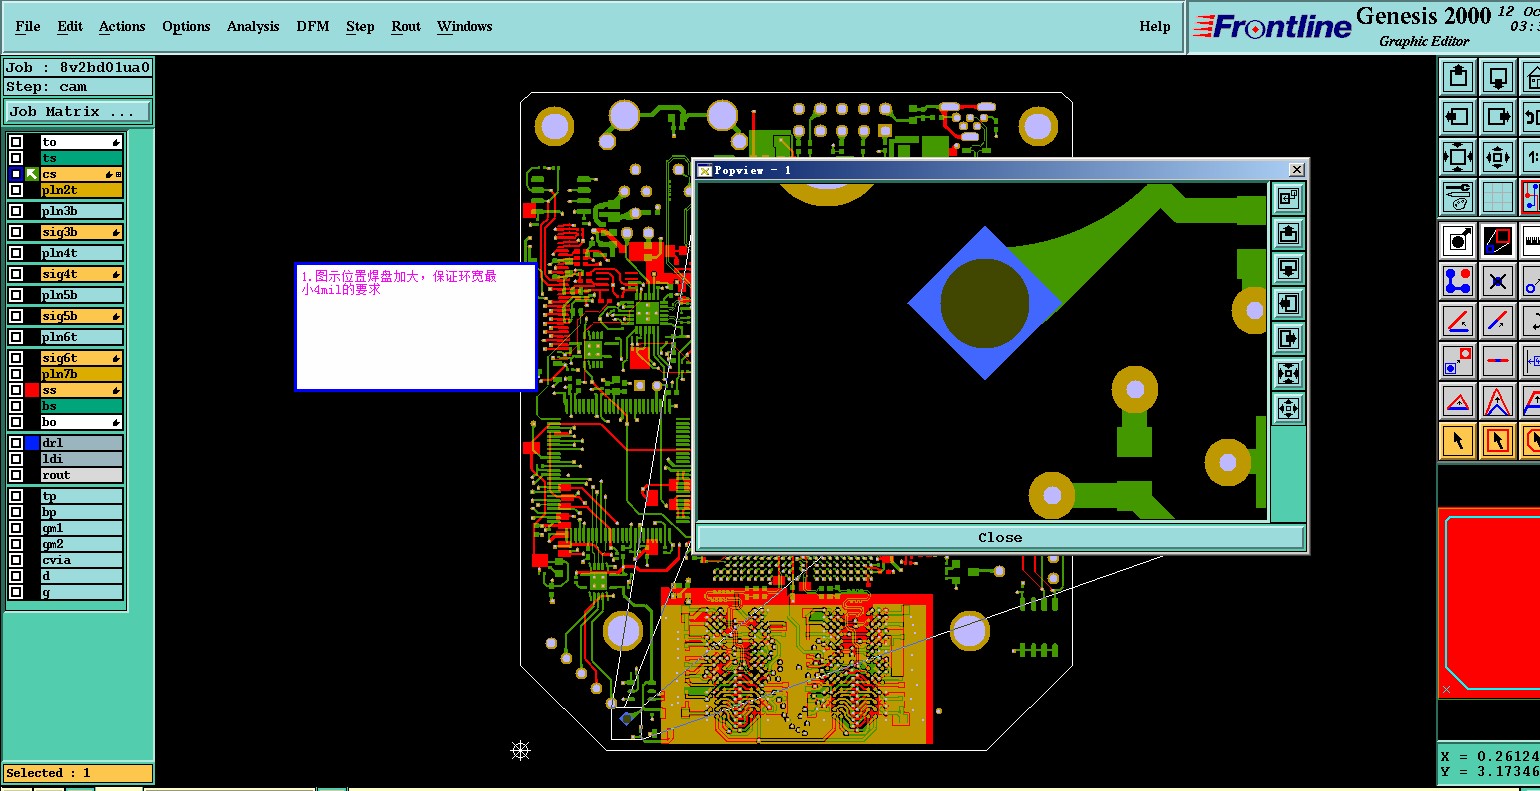
Task: Select the red-blue diagonal line tool
Action: click(x=1498, y=321)
